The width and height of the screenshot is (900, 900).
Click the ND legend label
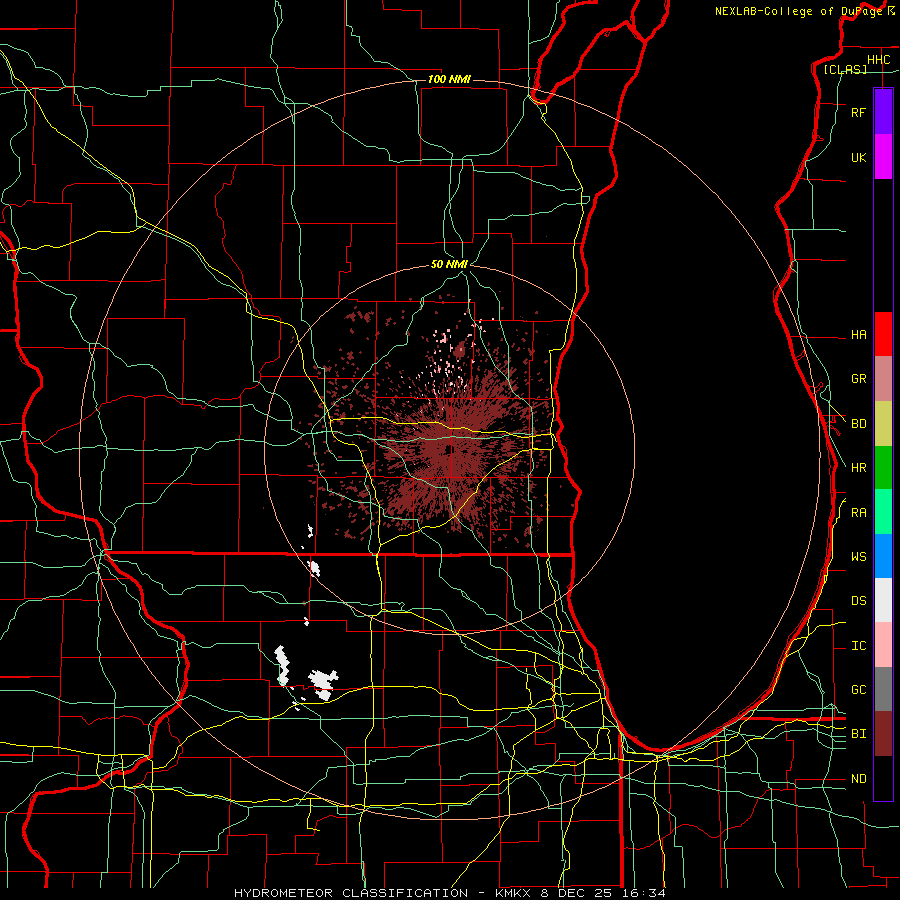tap(858, 779)
